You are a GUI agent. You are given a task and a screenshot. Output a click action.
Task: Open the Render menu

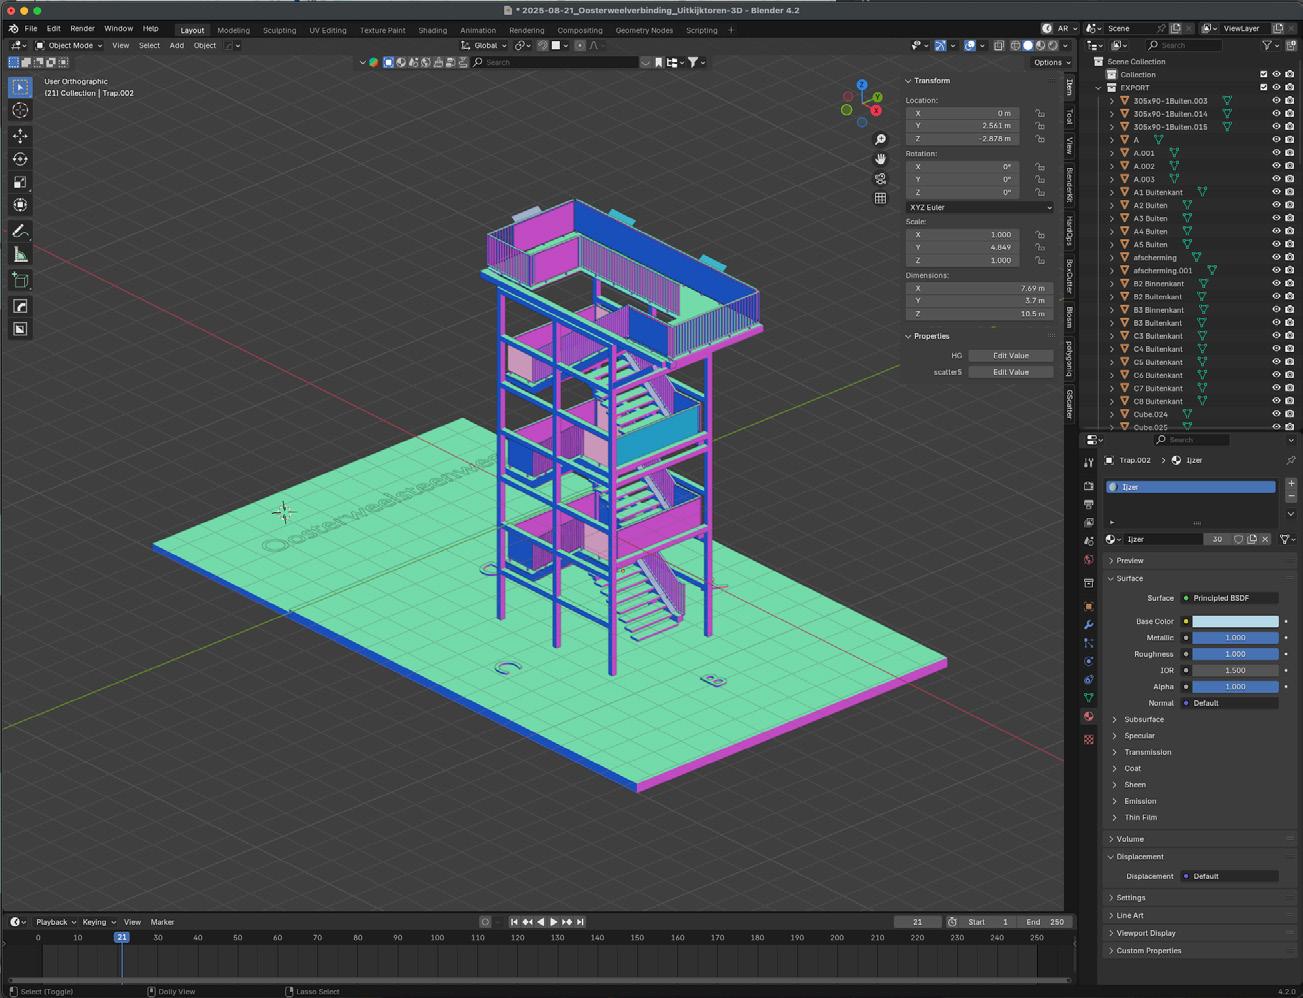(82, 29)
